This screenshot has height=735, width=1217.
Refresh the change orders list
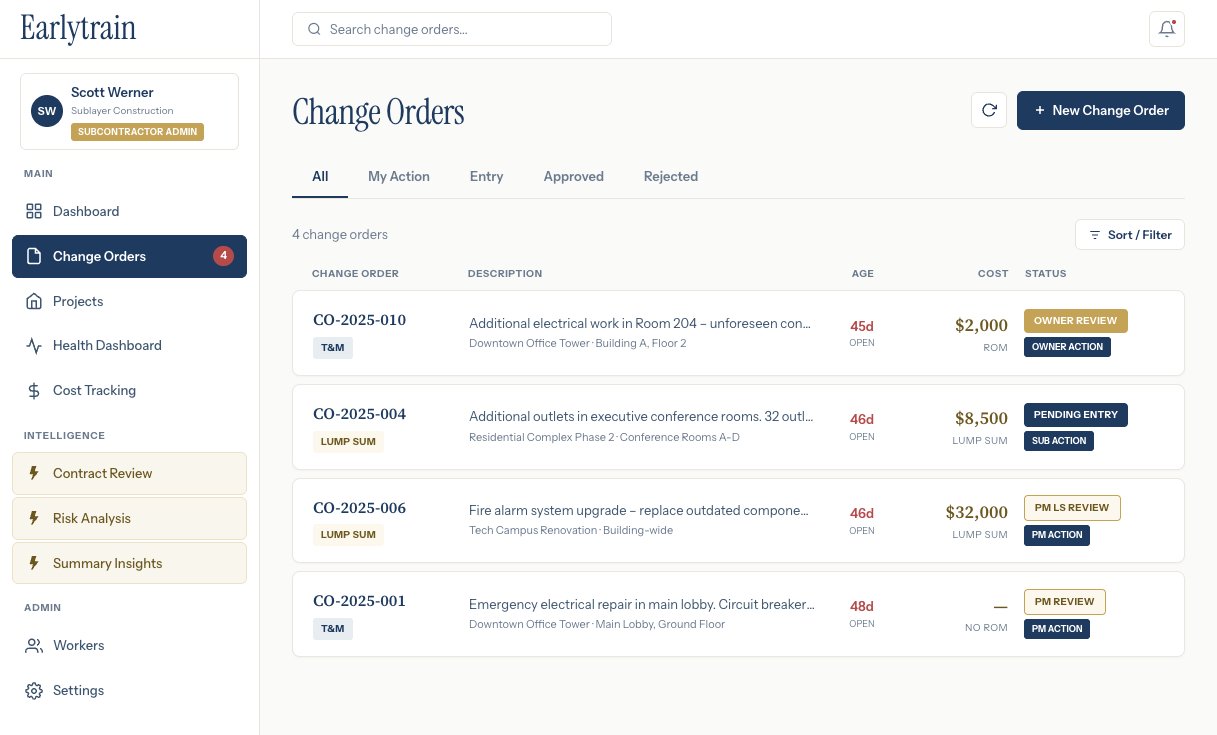tap(989, 110)
